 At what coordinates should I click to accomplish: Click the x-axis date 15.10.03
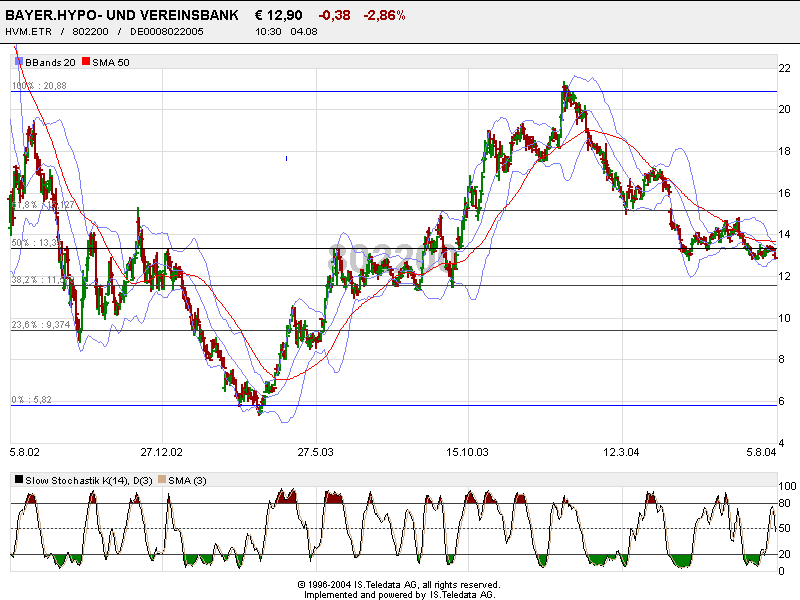click(467, 452)
